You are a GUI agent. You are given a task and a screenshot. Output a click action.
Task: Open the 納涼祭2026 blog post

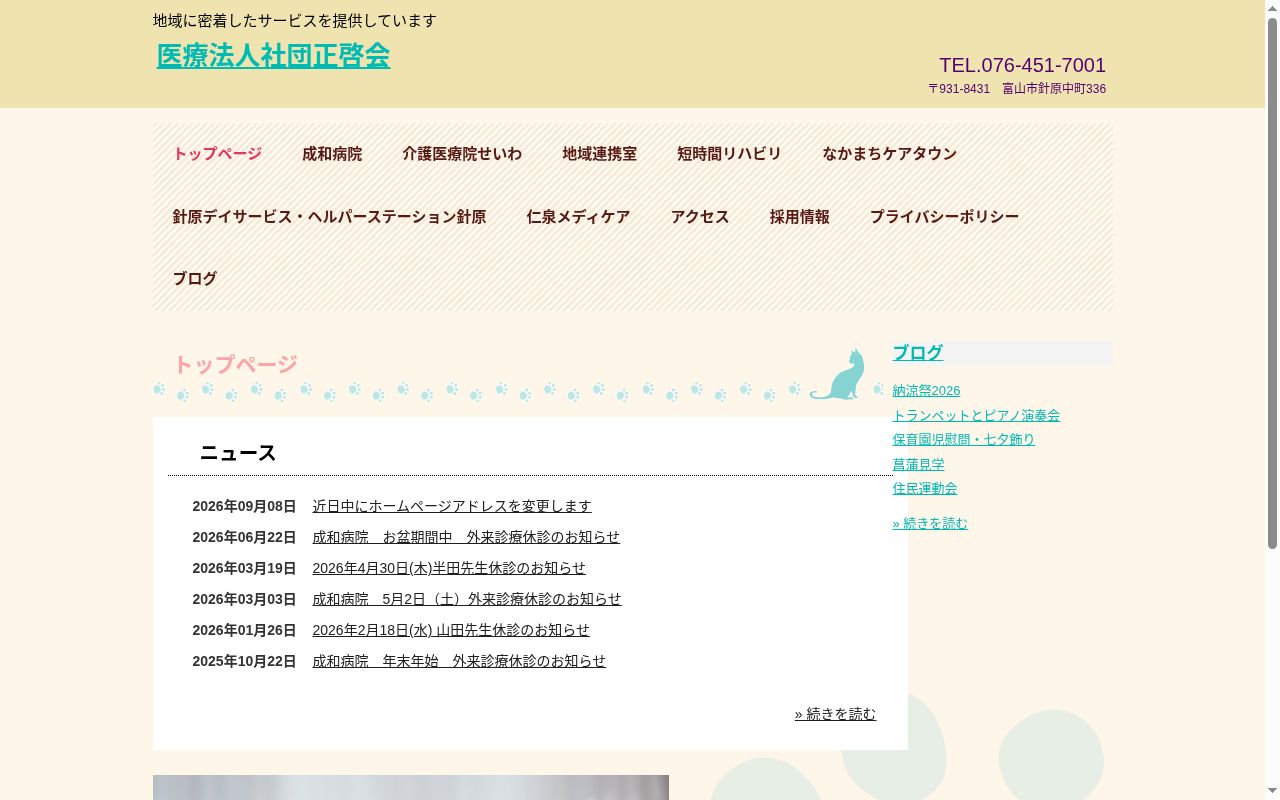point(926,391)
